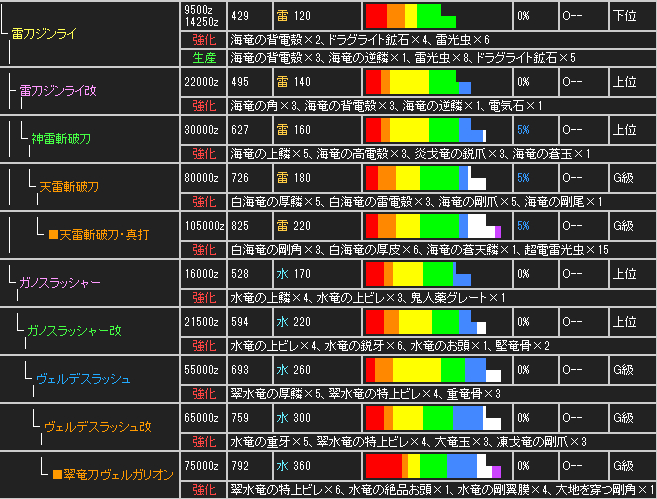This screenshot has height=499, width=657.
Task: Click the 生産 label for 雷刀ジンライ
Action: [x=204, y=58]
